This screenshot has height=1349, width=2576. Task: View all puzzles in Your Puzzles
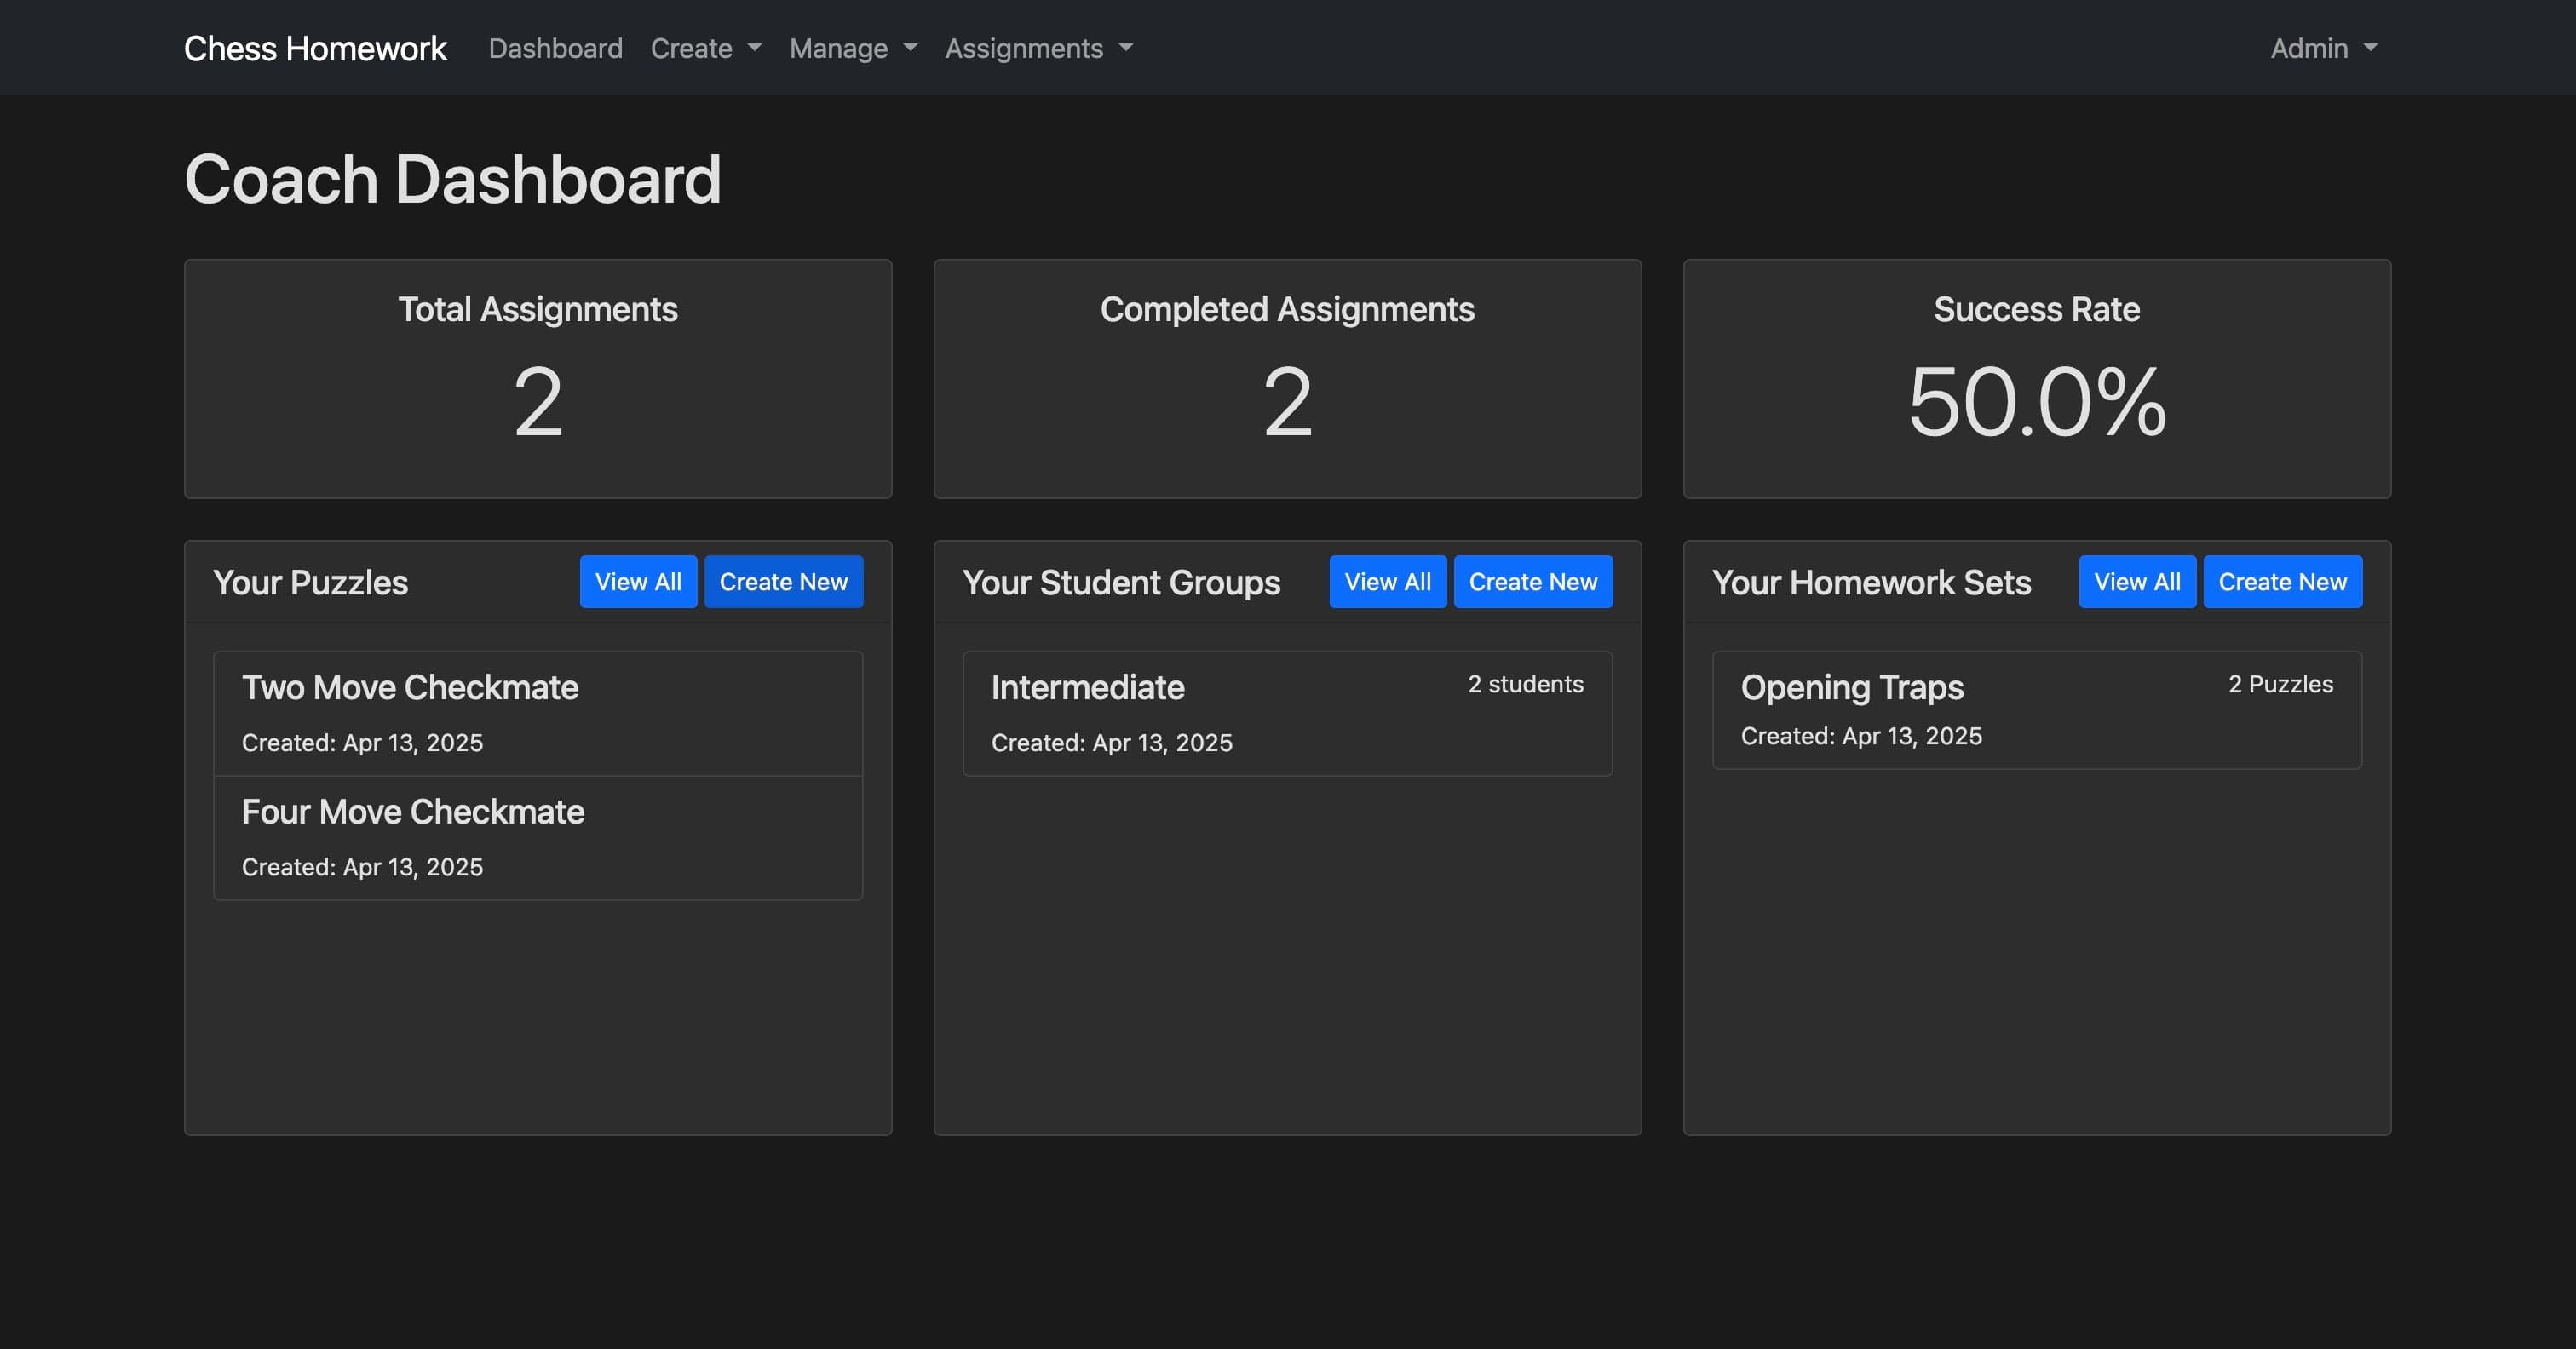pyautogui.click(x=638, y=581)
